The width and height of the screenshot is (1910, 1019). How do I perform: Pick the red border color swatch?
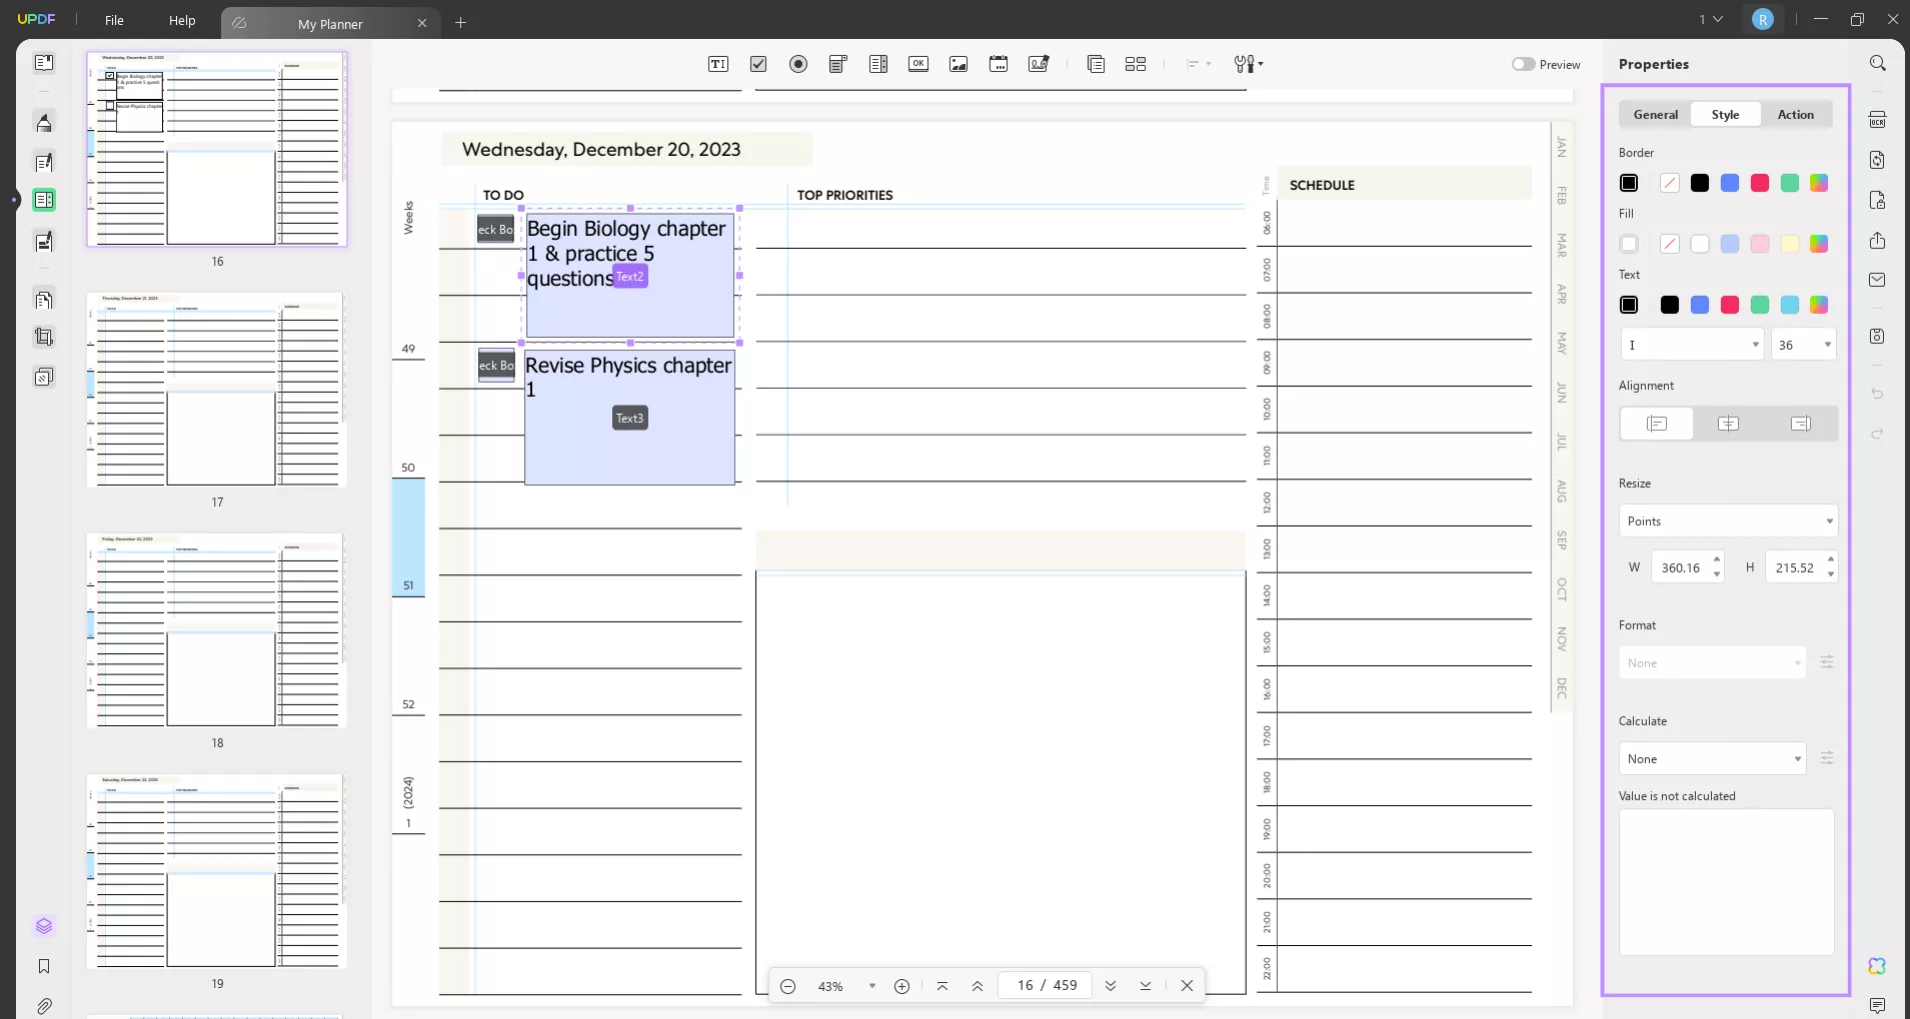tap(1759, 183)
